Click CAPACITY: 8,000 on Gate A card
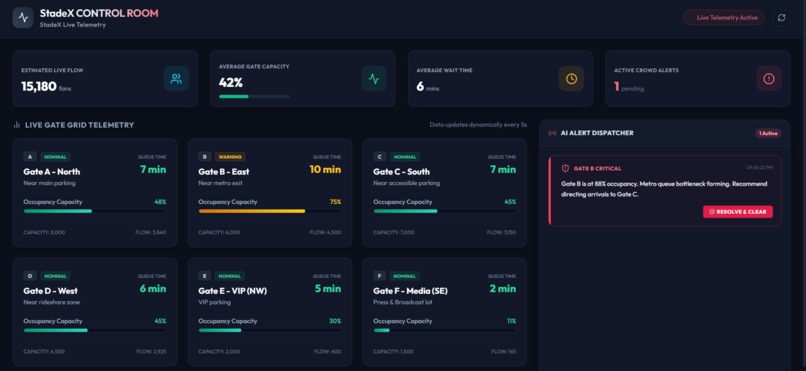Viewport: 806px width, 371px height. [44, 232]
